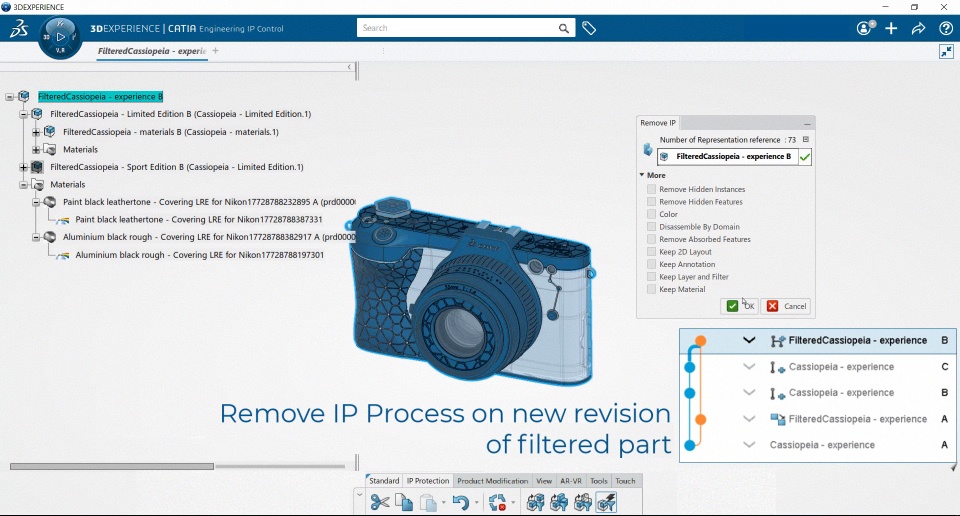Select the Cut scissors tool

pos(380,503)
